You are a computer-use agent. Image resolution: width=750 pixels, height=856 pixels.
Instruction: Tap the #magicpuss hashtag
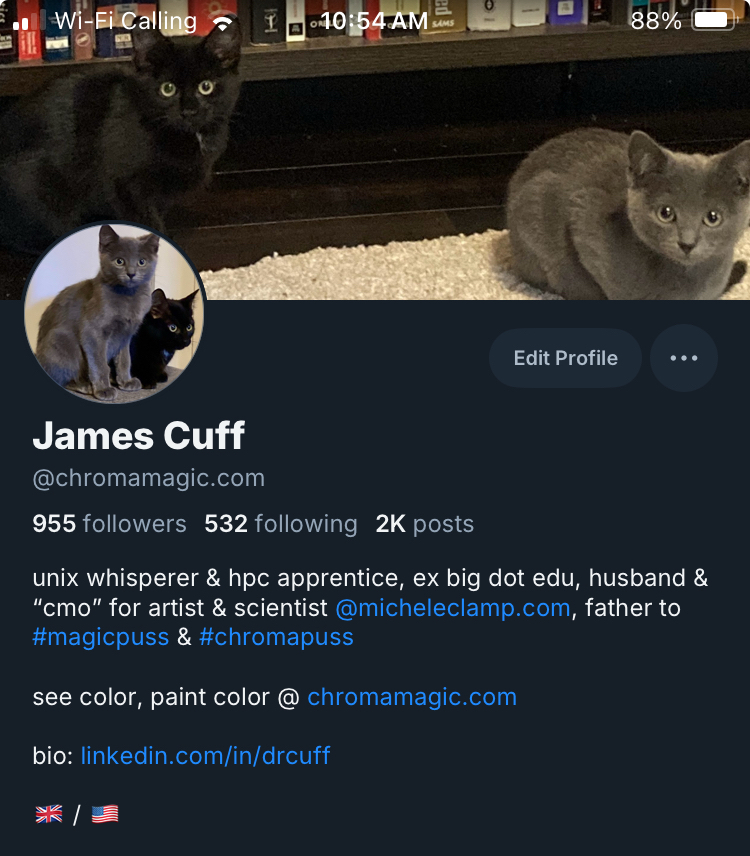click(101, 637)
